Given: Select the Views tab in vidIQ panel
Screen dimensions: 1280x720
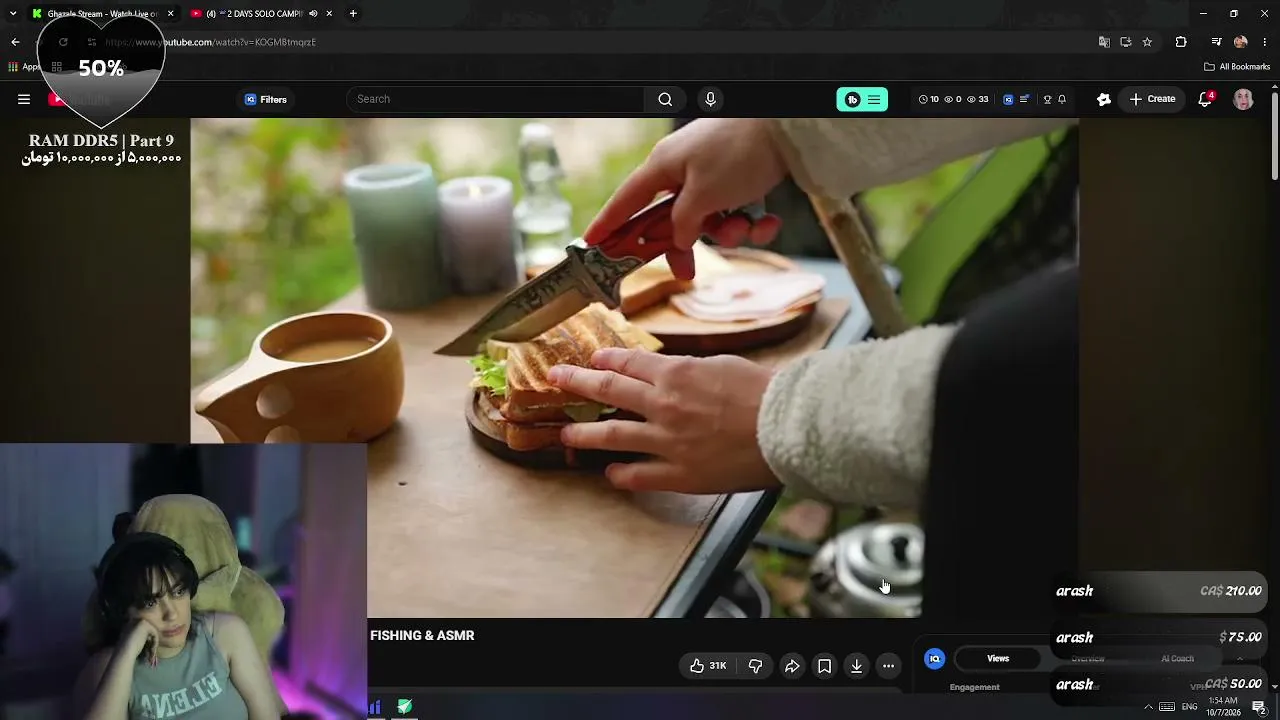Looking at the screenshot, I should pyautogui.click(x=998, y=658).
